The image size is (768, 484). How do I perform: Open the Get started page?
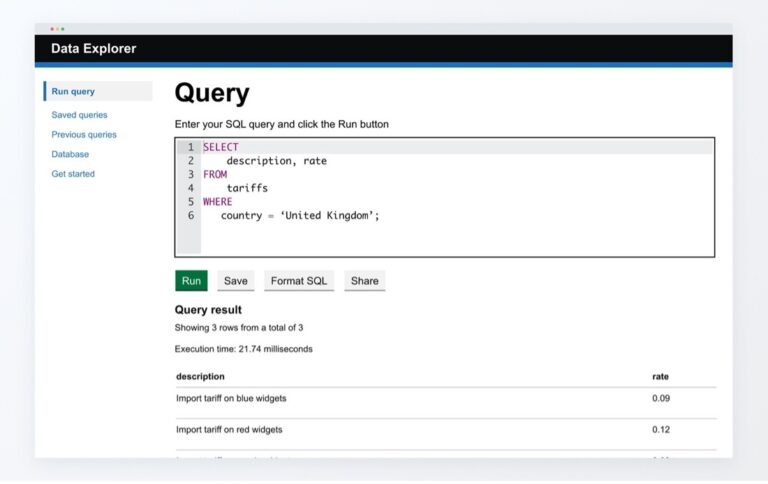73,174
